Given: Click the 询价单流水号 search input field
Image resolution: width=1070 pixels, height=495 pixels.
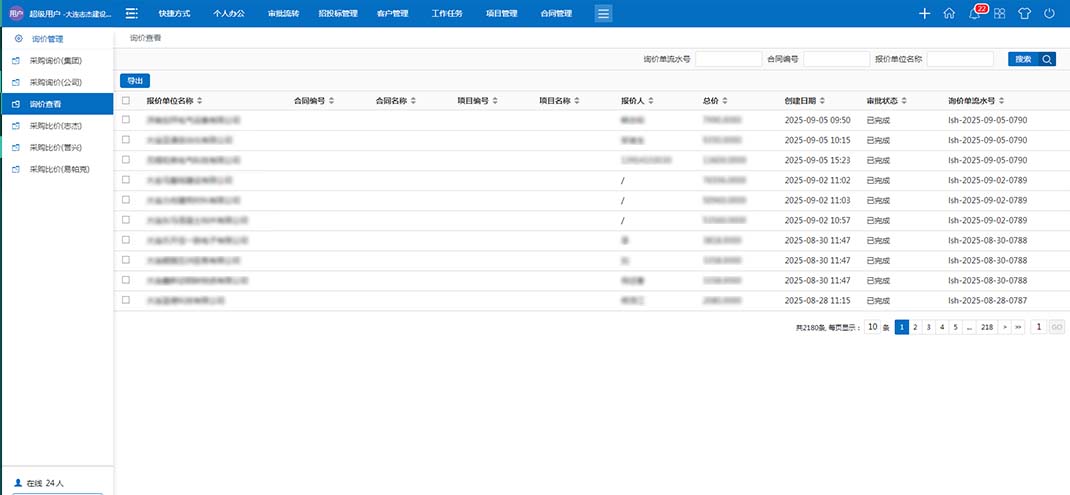Looking at the screenshot, I should click(x=728, y=59).
